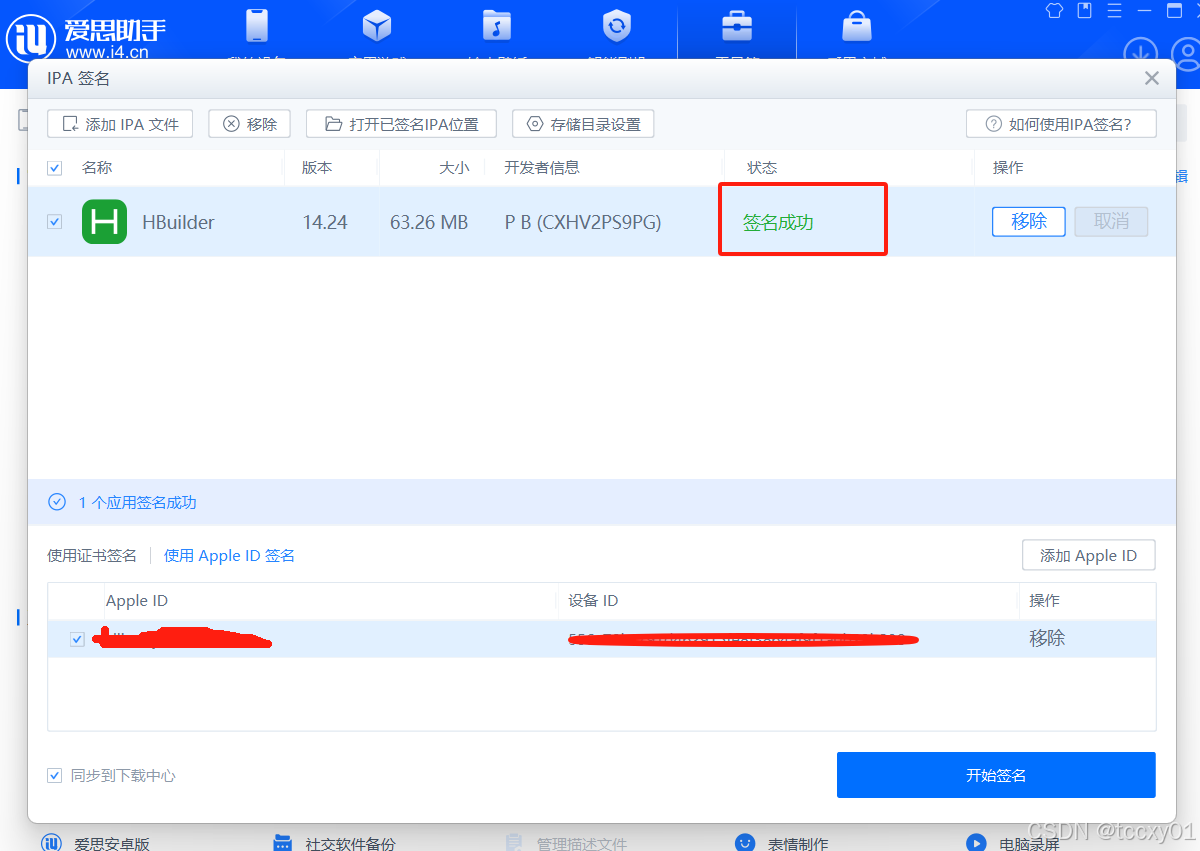
Task: Open 管理描述文件 tool
Action: click(x=566, y=843)
